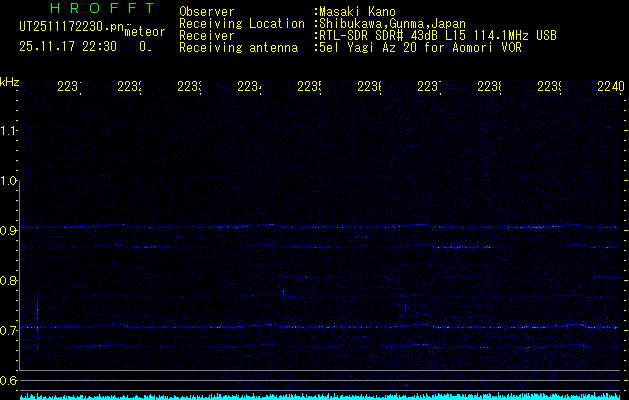This screenshot has height=400, width=629.
Task: Click the Observer field label
Action: point(205,11)
